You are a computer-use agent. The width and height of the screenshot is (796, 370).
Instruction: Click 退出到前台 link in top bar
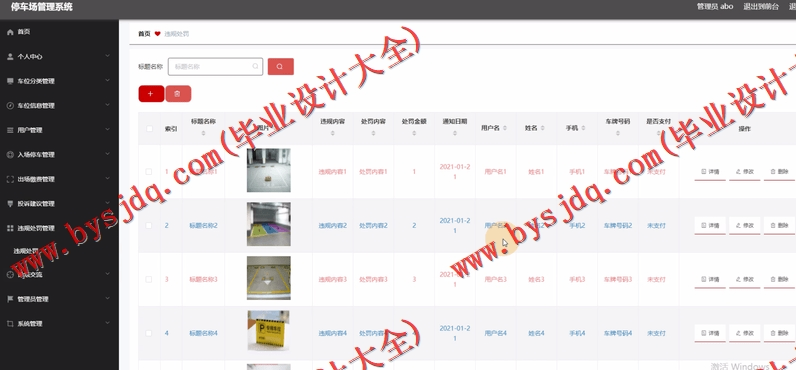point(761,7)
